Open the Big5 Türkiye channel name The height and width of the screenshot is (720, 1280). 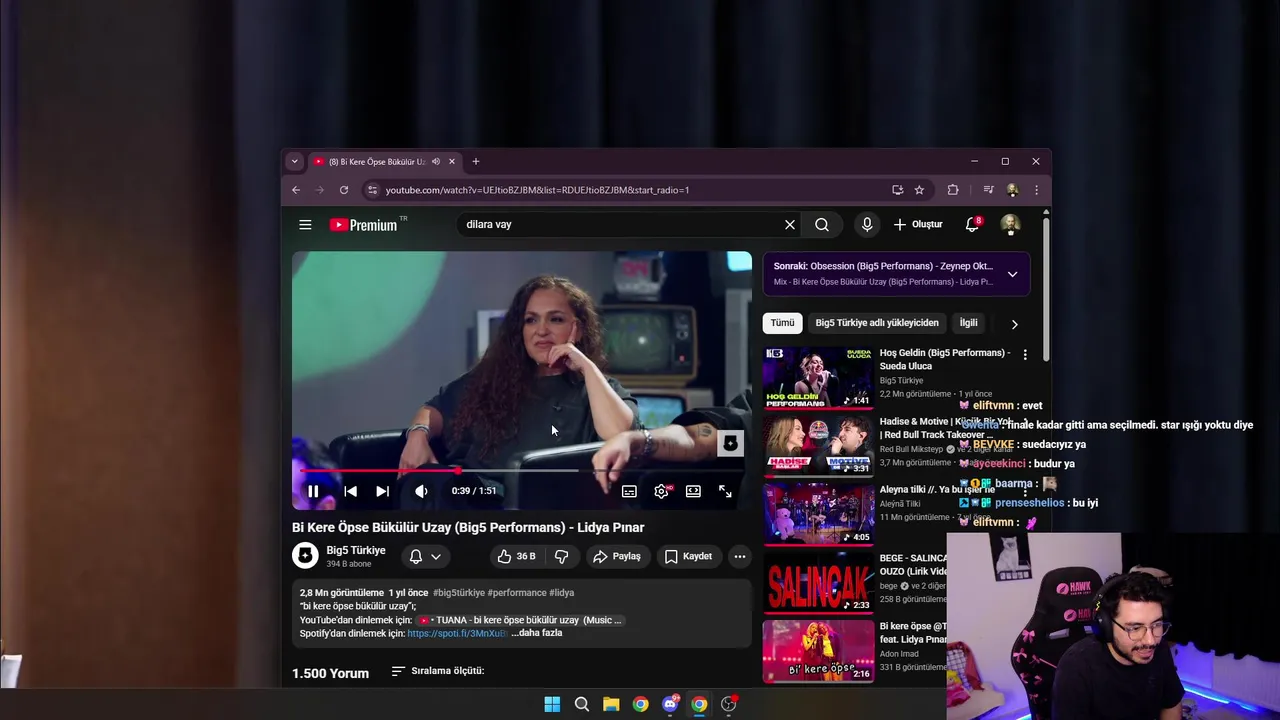356,551
